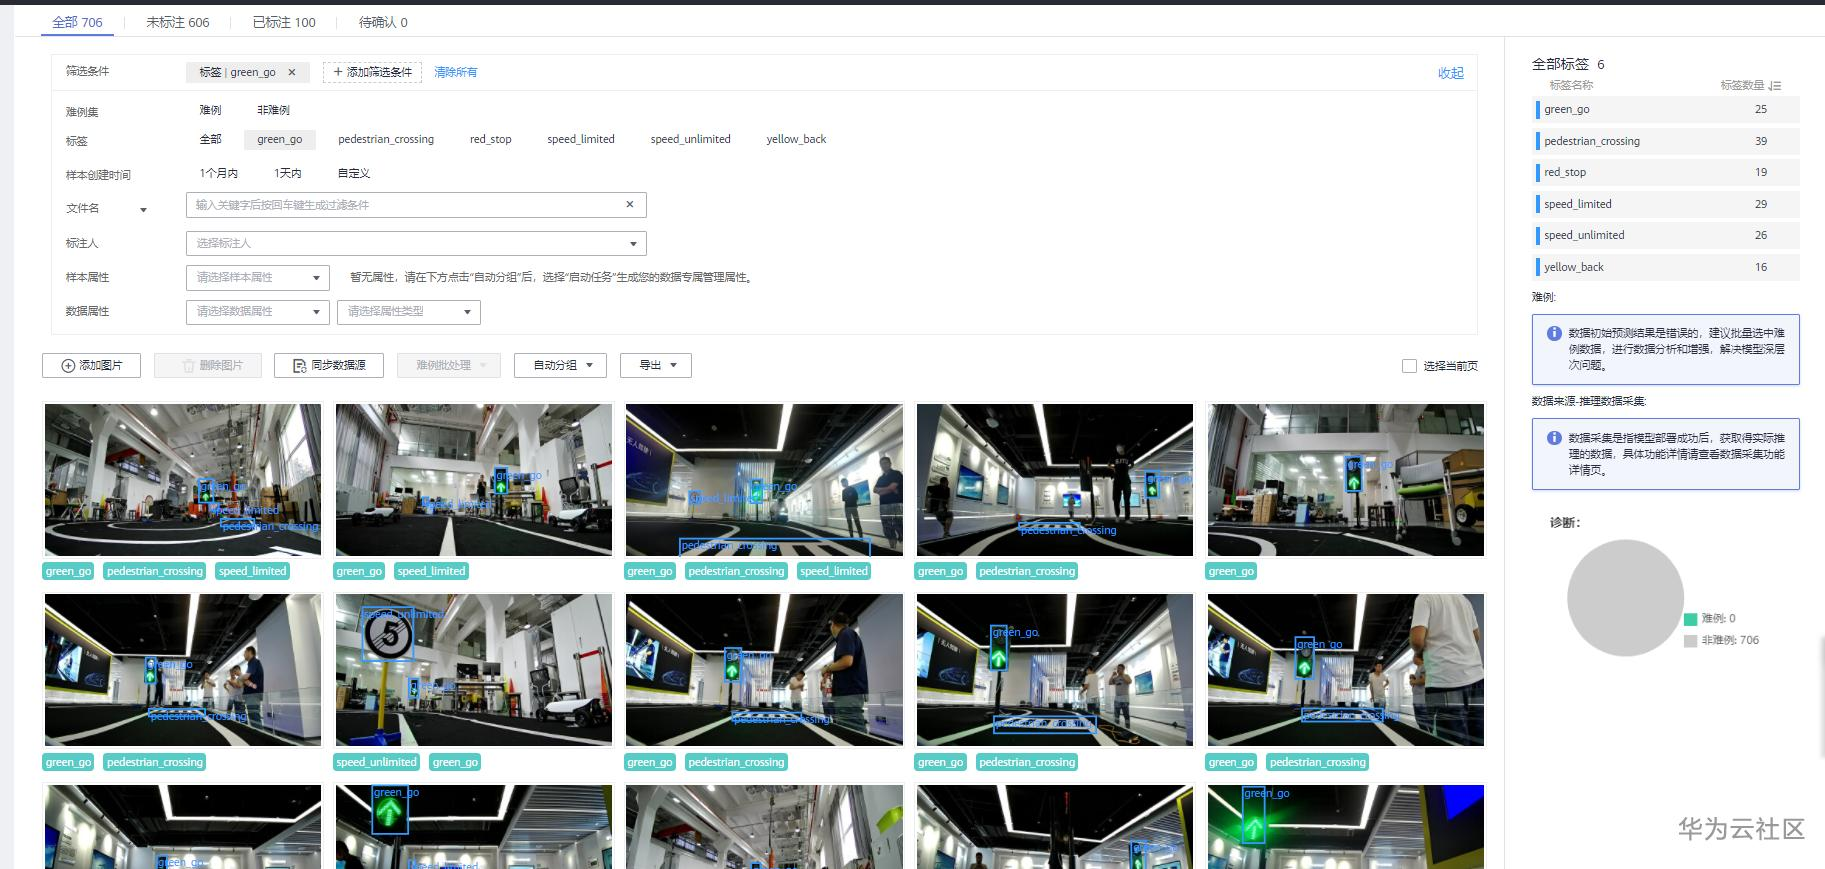The width and height of the screenshot is (1825, 869).
Task: Open the 选择标注人 dropdown
Action: coord(416,243)
